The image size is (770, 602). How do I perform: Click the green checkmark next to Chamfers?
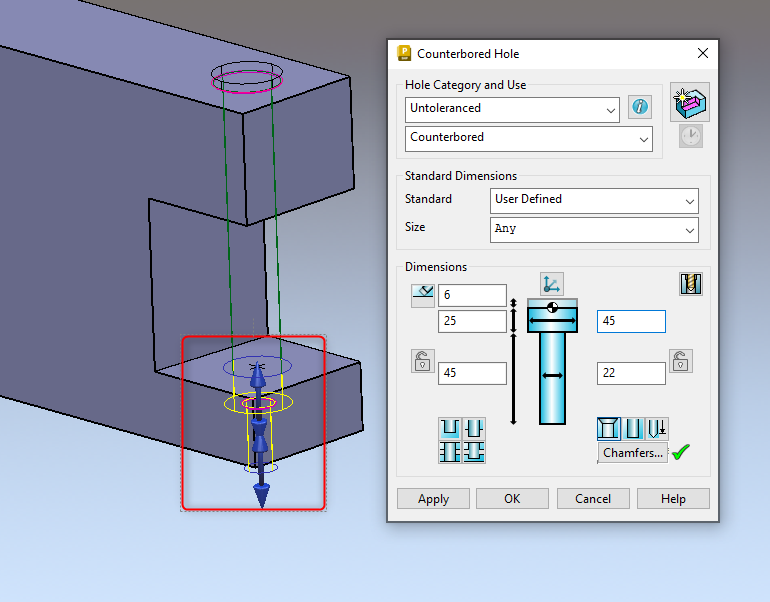(x=681, y=452)
